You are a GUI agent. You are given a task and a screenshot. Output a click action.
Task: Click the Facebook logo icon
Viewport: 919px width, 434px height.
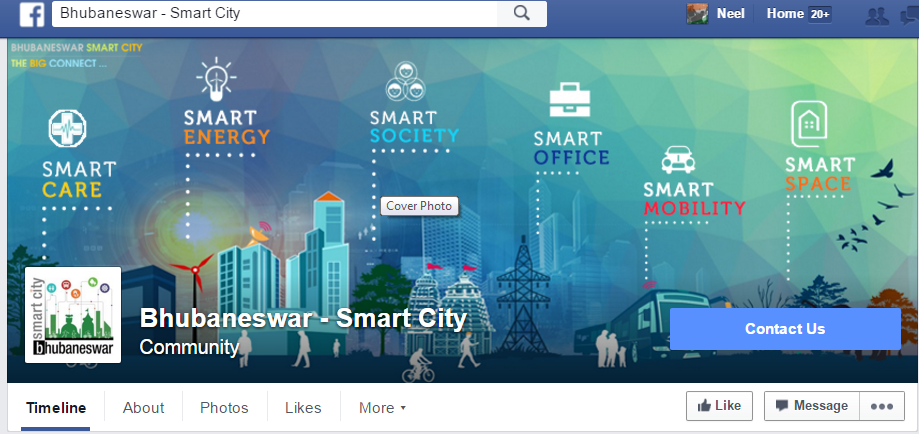click(32, 14)
